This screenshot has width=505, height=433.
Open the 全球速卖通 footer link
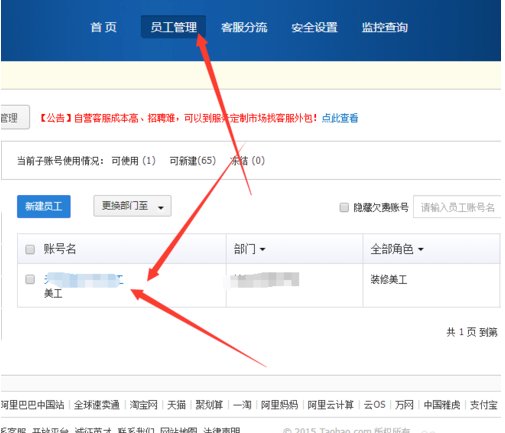(97, 405)
